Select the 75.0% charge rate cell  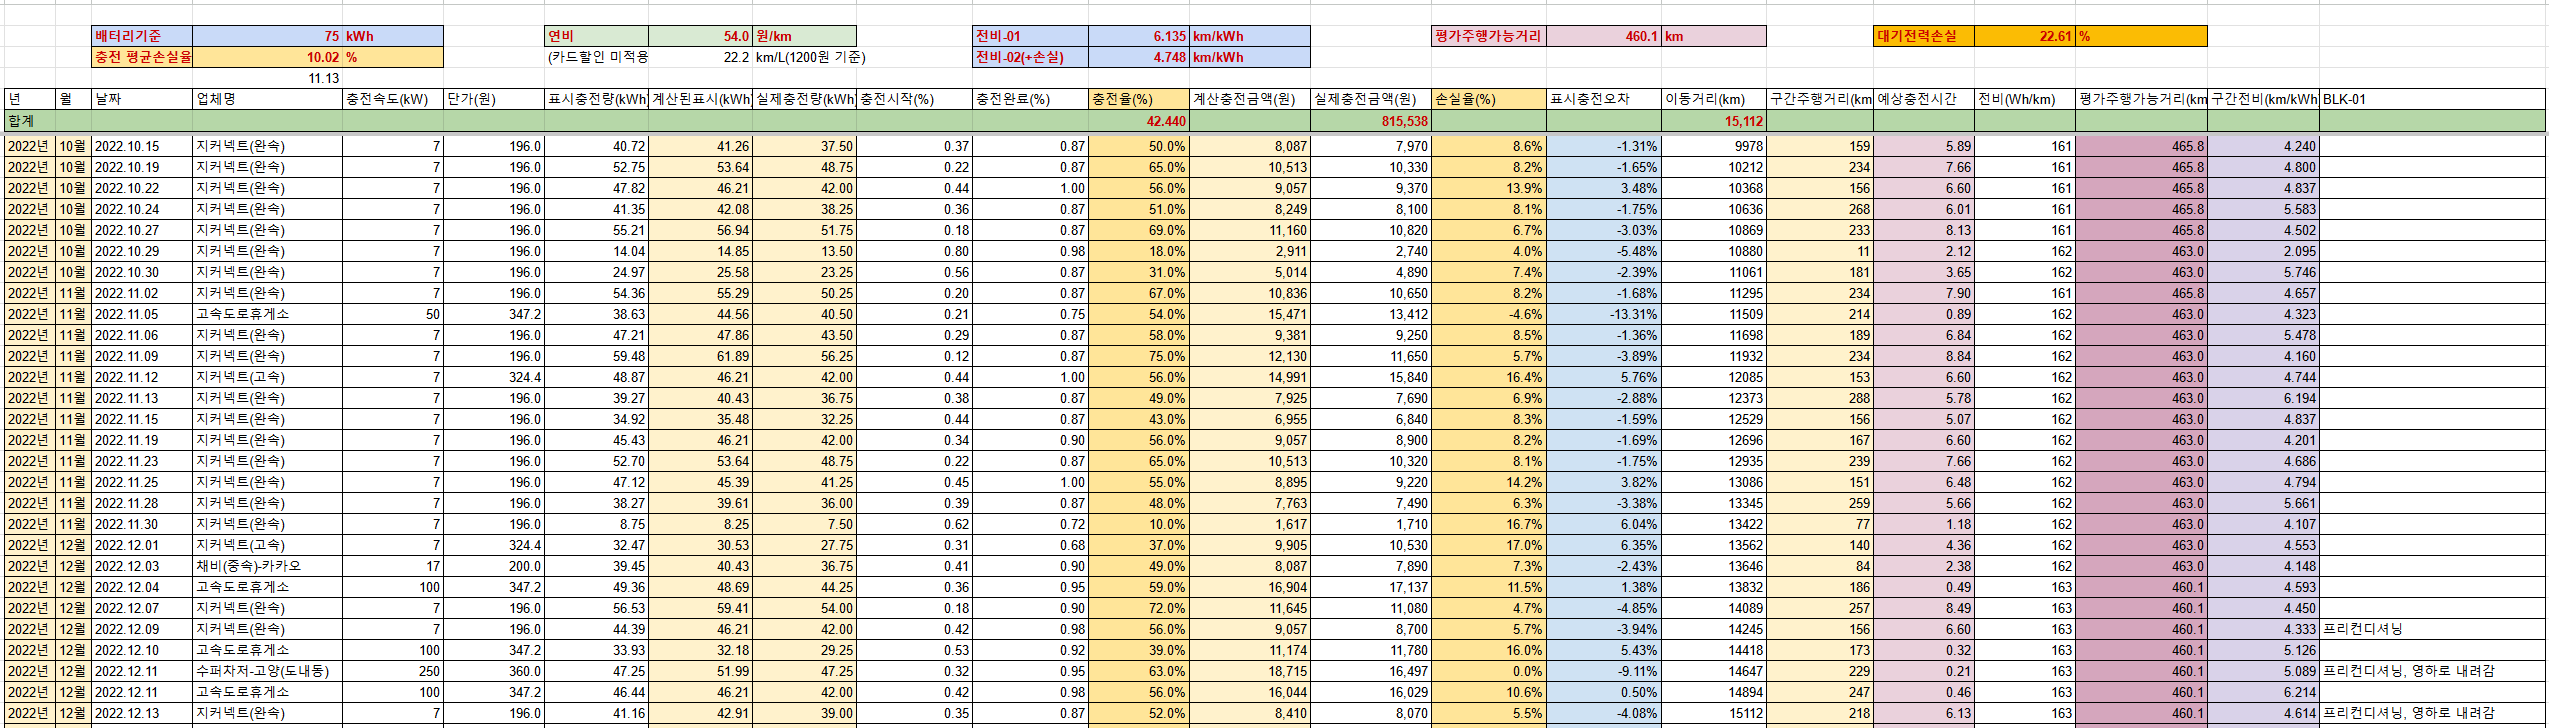pyautogui.click(x=1138, y=356)
